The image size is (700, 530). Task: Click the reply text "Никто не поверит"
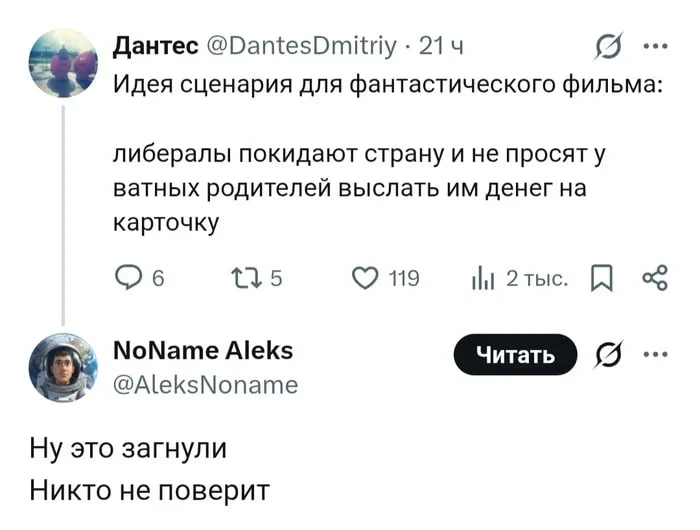(x=150, y=491)
